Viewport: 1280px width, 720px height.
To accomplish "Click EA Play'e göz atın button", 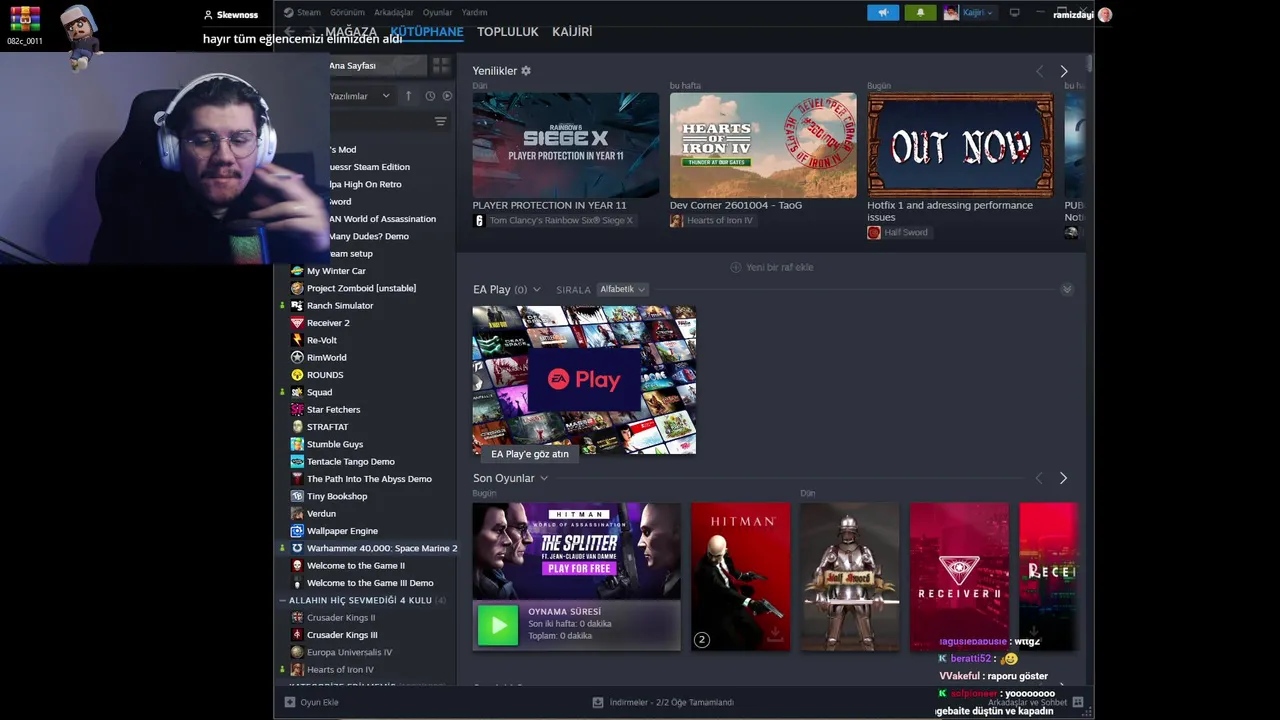I will [530, 454].
